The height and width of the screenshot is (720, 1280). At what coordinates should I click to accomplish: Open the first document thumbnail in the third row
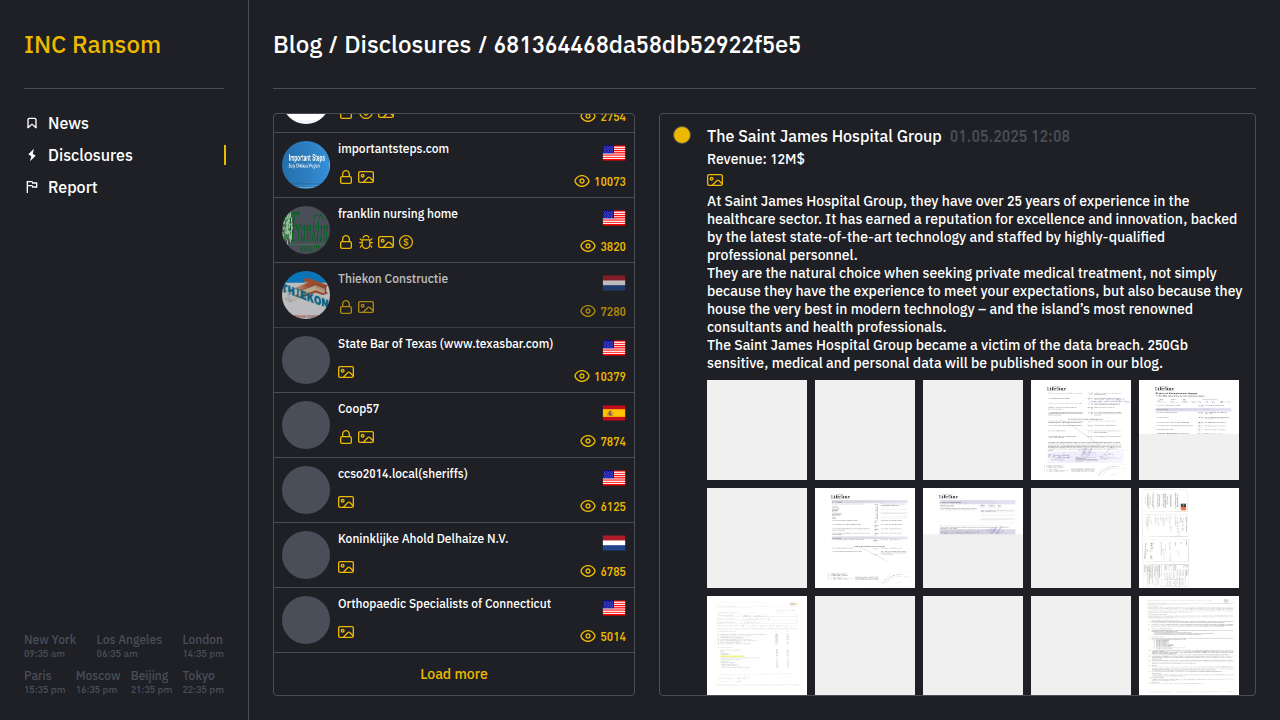[x=757, y=645]
